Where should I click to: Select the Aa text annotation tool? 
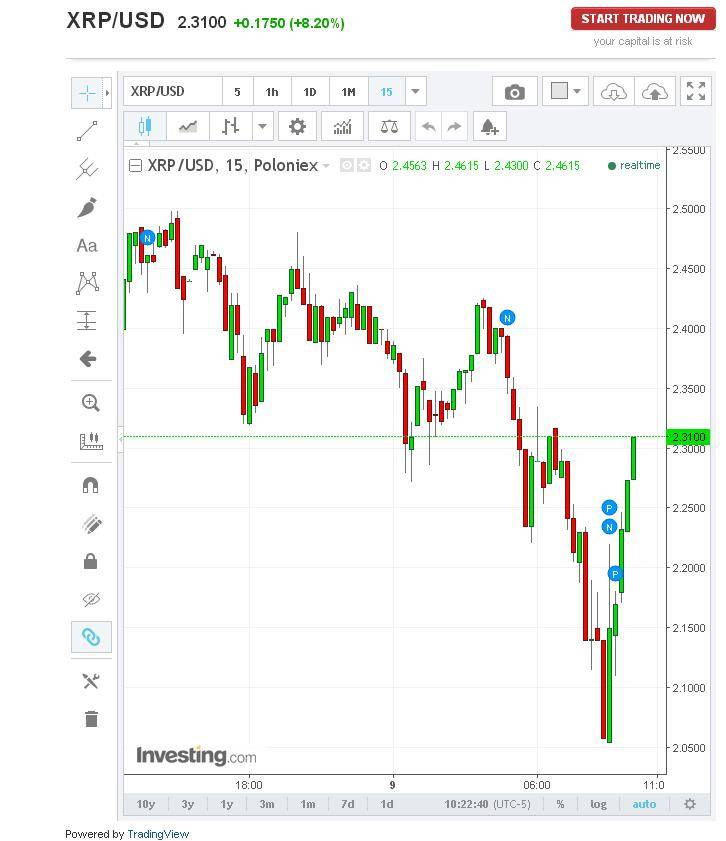87,246
